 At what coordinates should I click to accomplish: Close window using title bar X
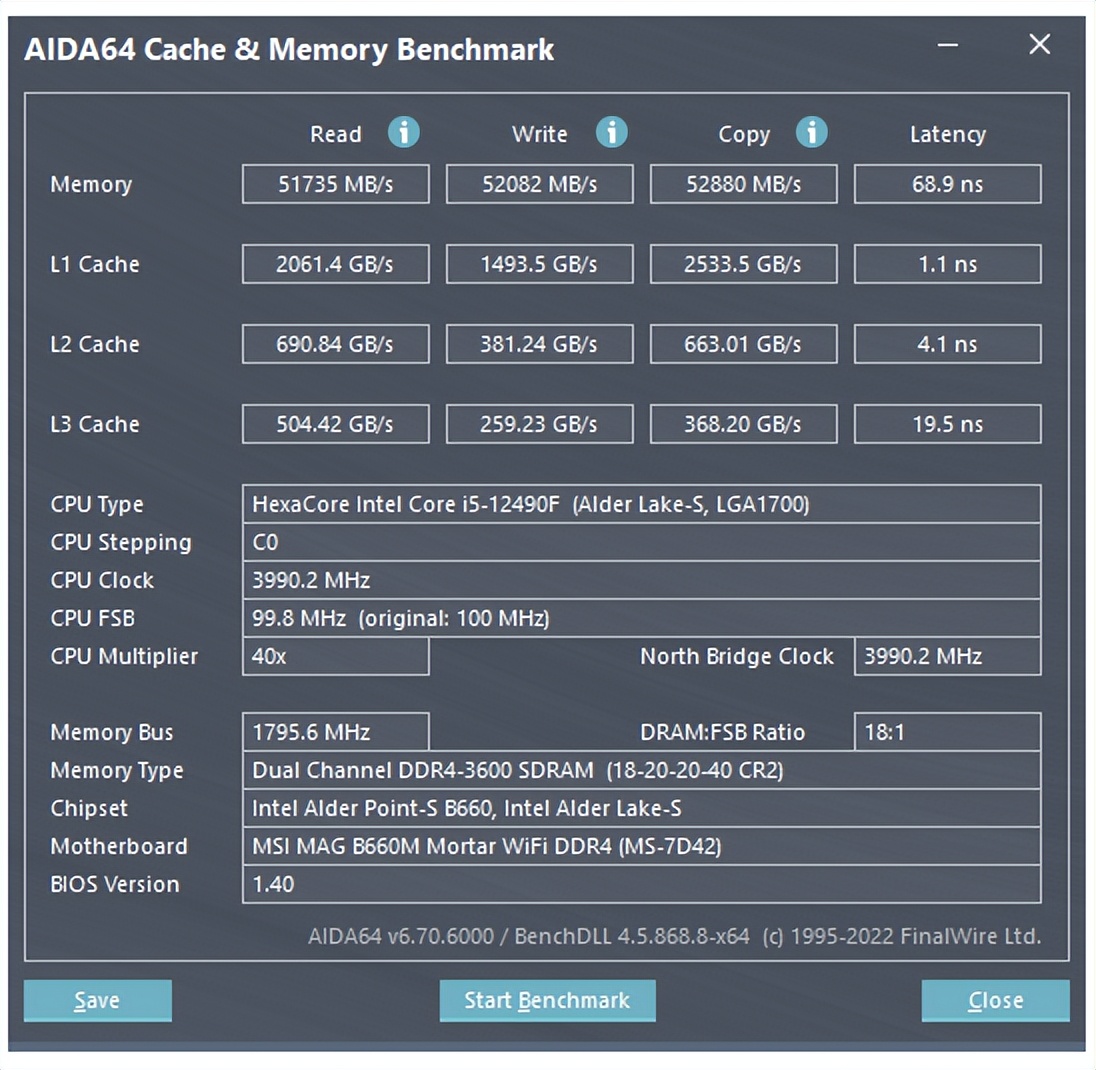1040,45
